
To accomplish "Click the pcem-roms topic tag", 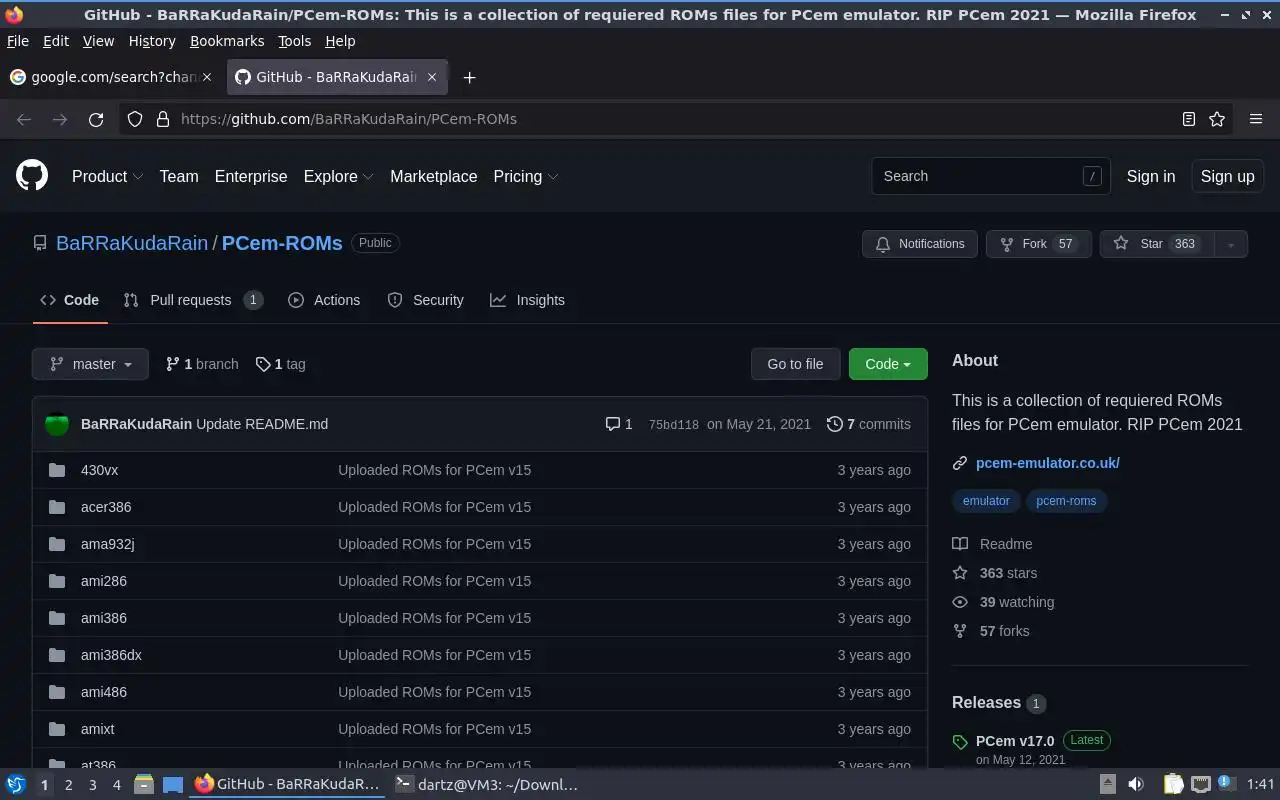I will [1066, 501].
